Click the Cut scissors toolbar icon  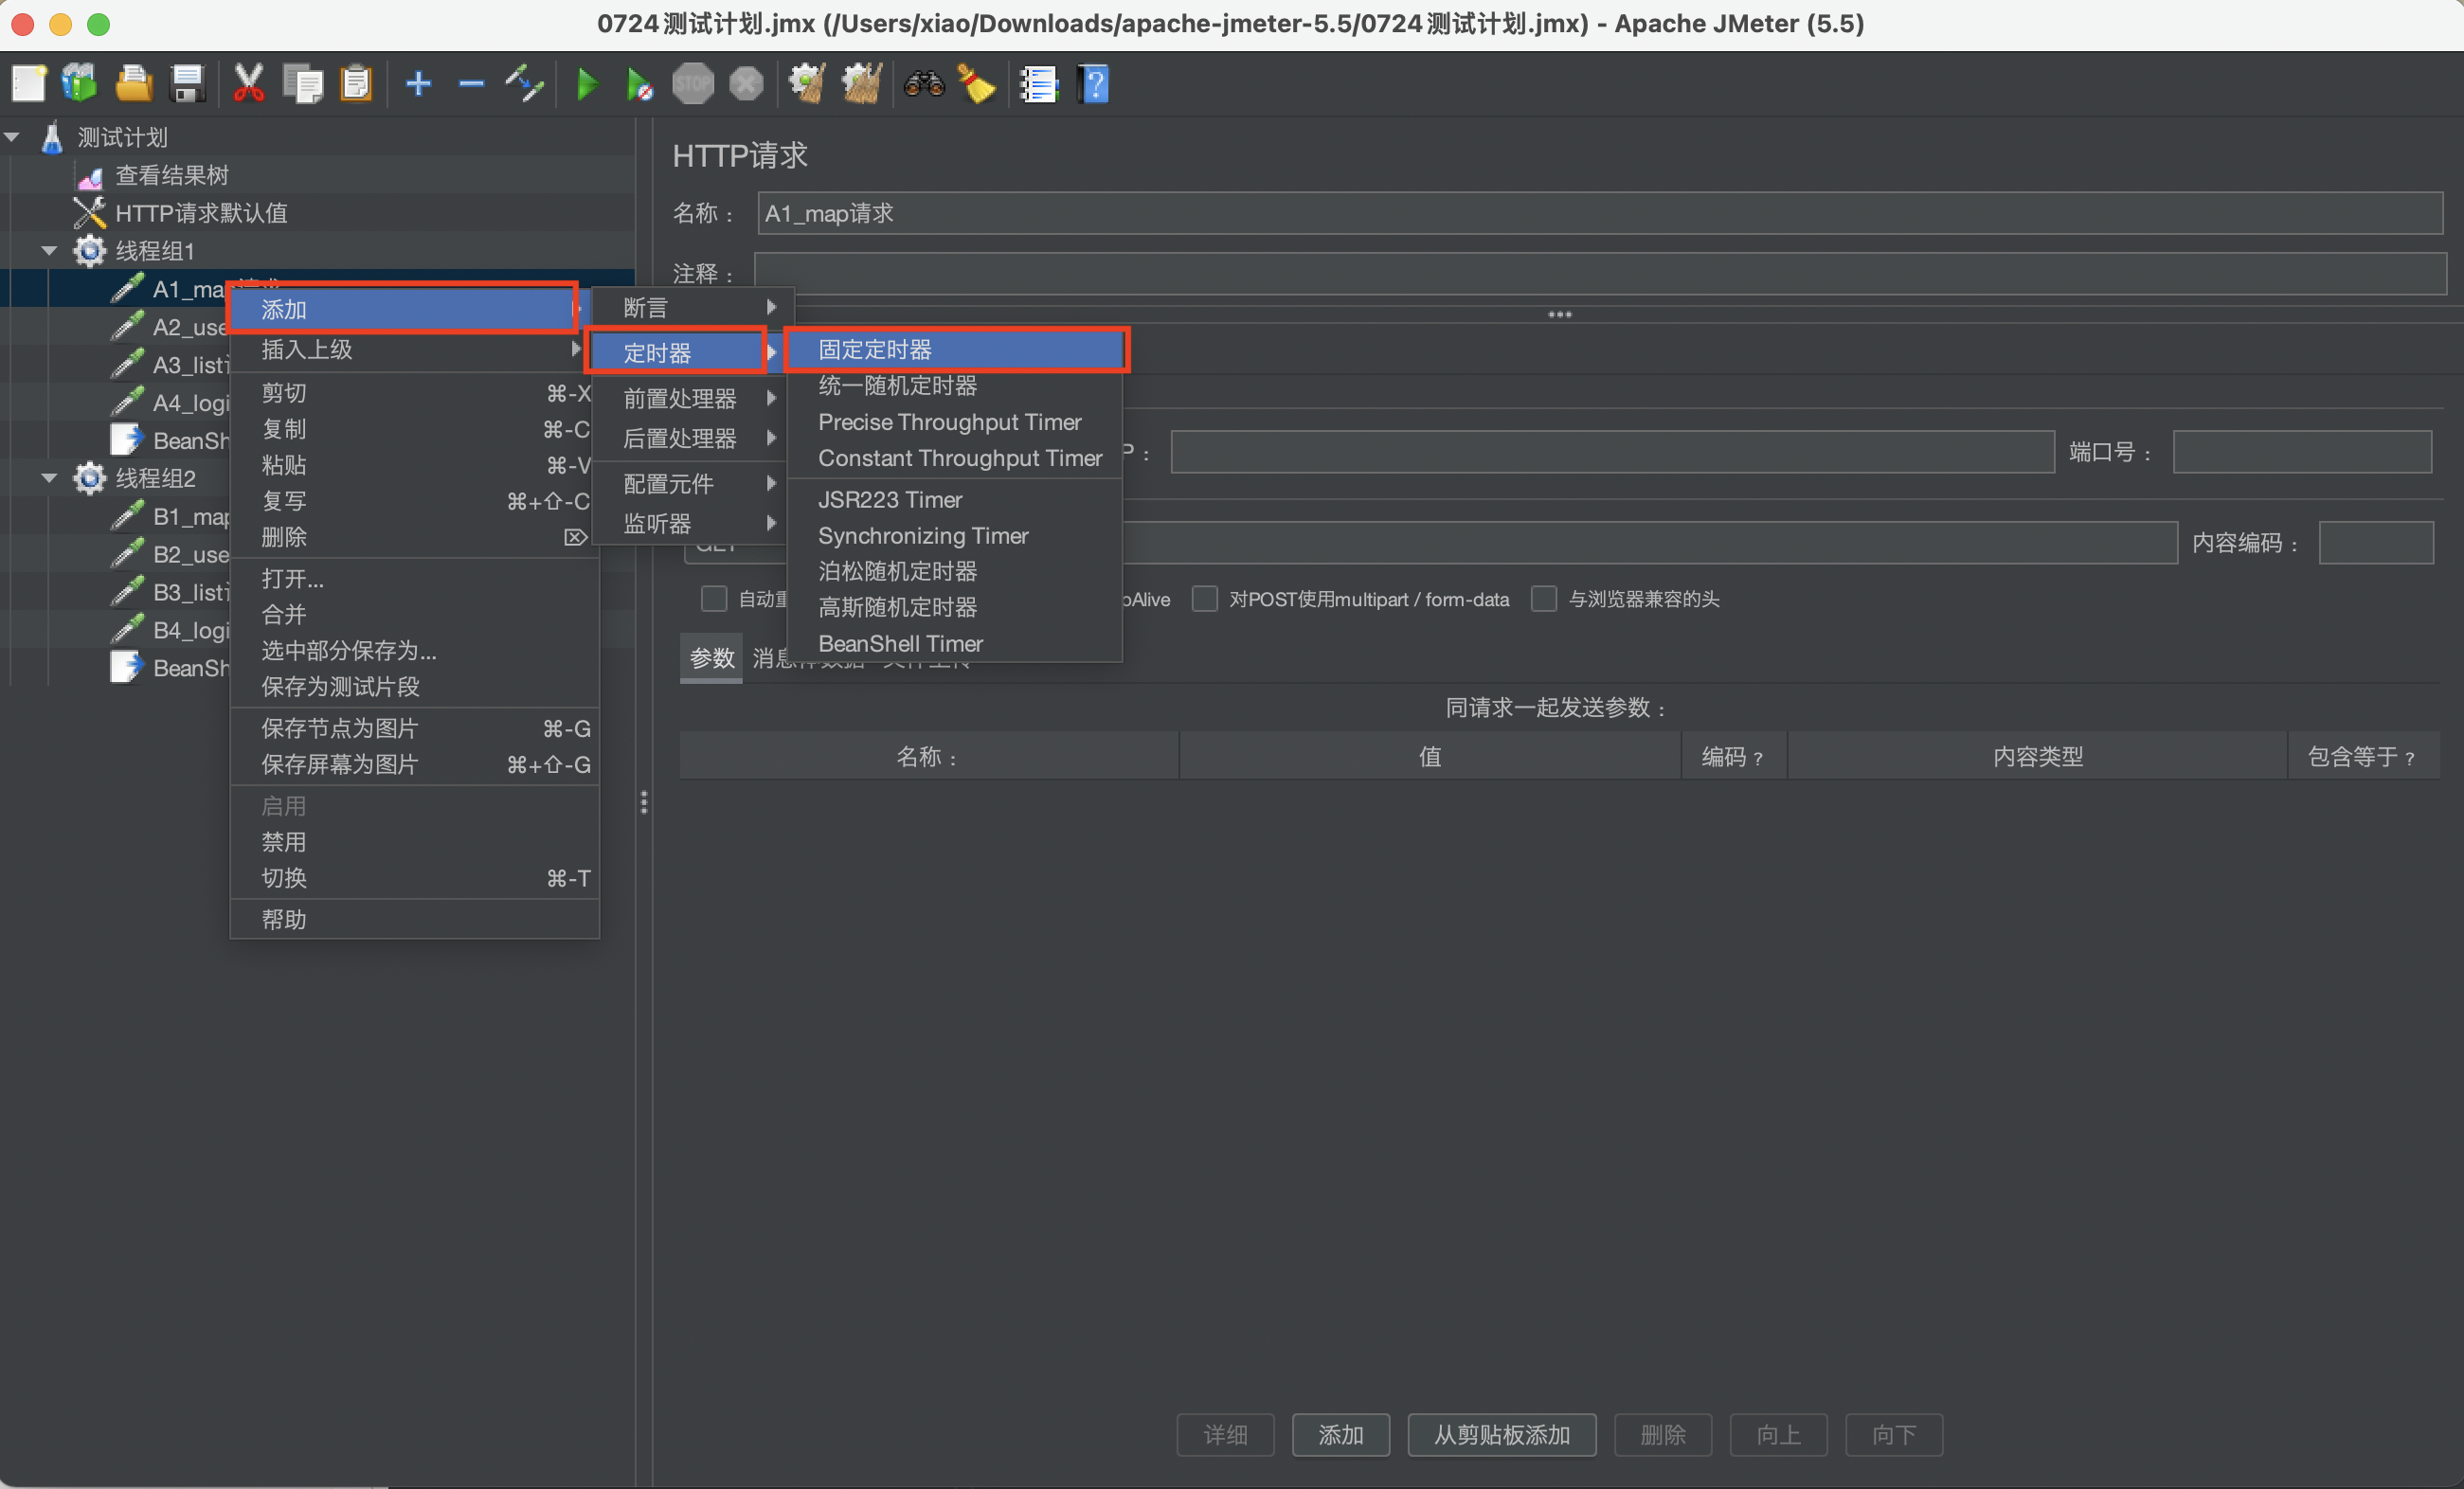point(248,84)
